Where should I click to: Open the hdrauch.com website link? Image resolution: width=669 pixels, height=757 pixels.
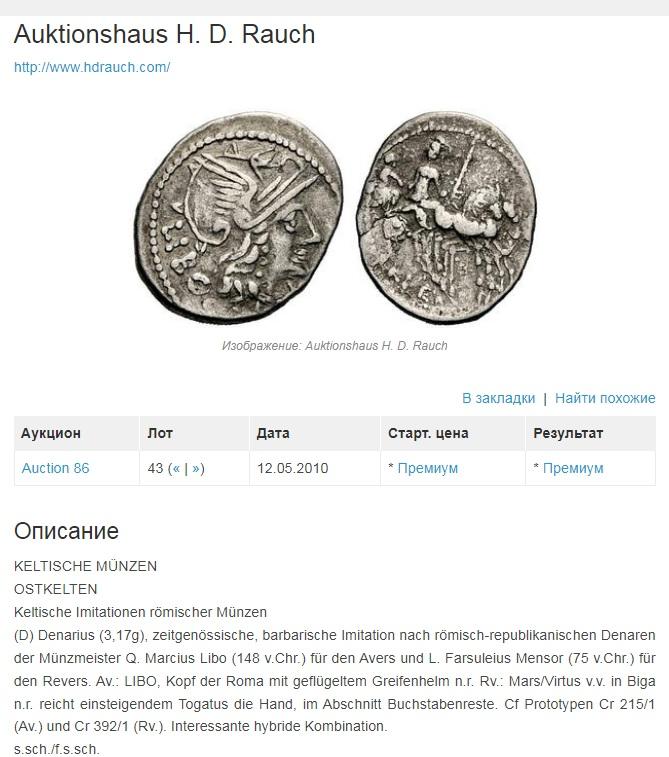click(x=92, y=67)
